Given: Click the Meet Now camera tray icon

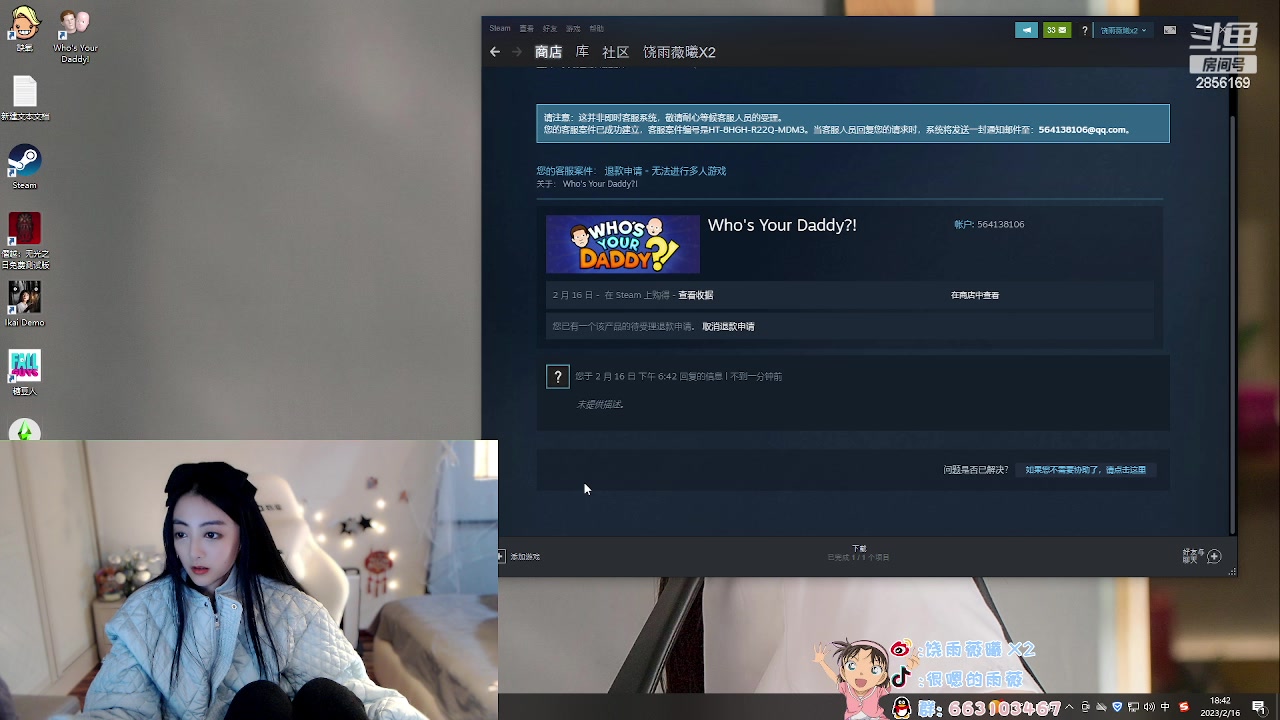Looking at the screenshot, I should [1086, 707].
